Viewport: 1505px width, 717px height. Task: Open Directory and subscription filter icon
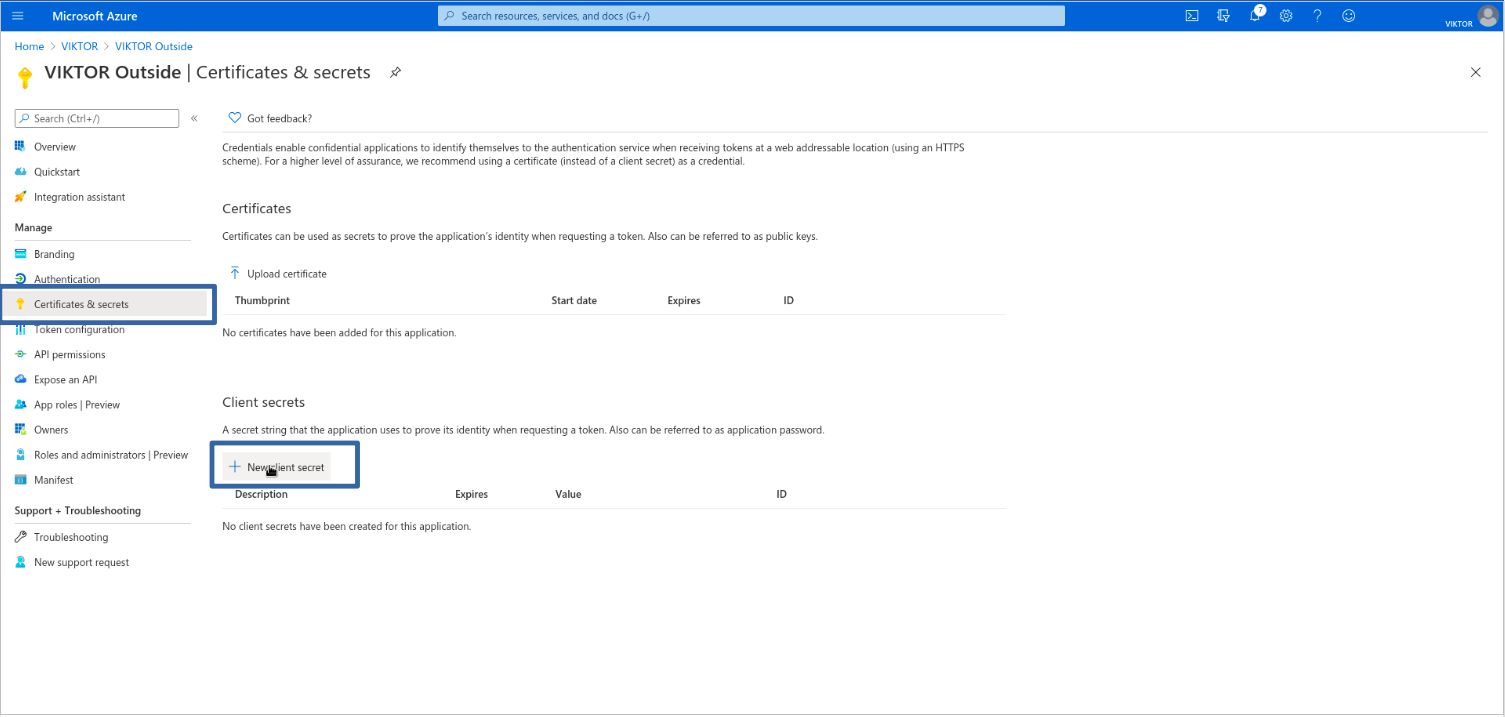point(1223,16)
